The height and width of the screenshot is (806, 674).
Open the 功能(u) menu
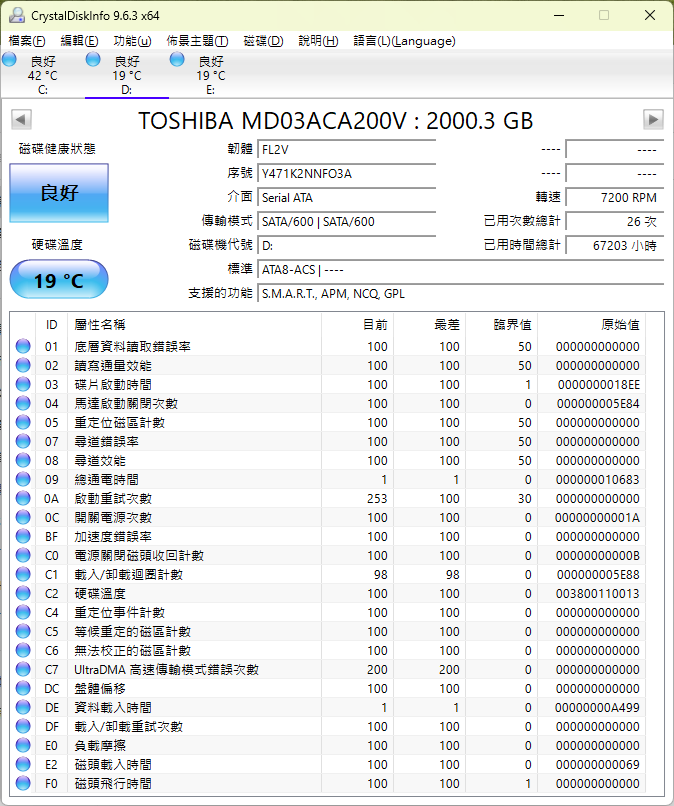132,41
